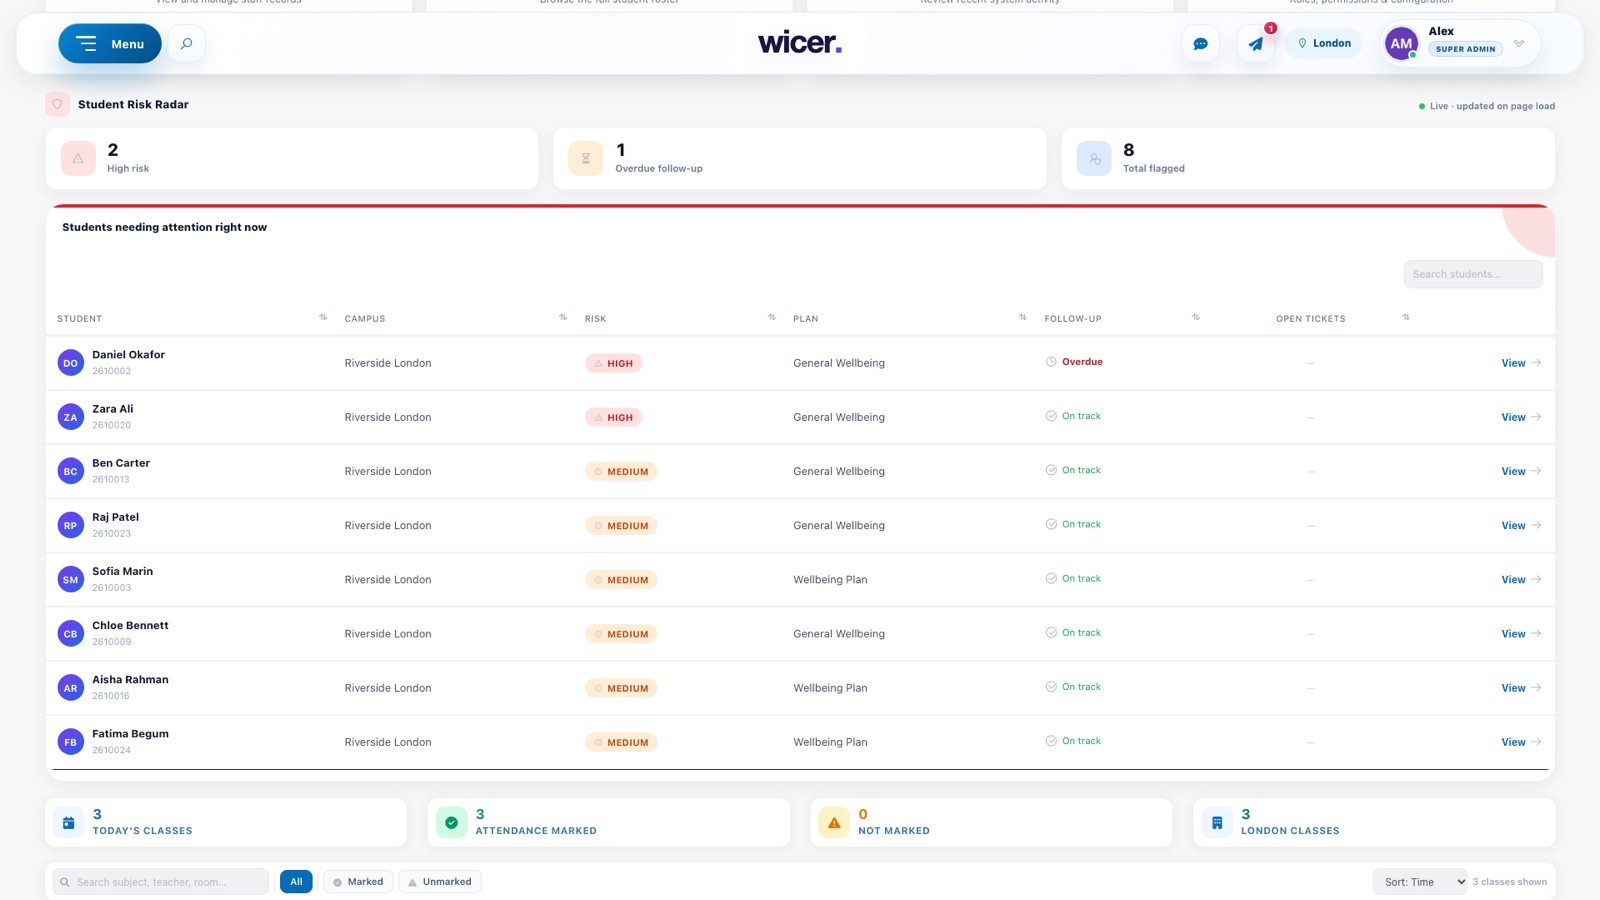Select the All classes filter
This screenshot has height=900, width=1600.
pos(296,882)
